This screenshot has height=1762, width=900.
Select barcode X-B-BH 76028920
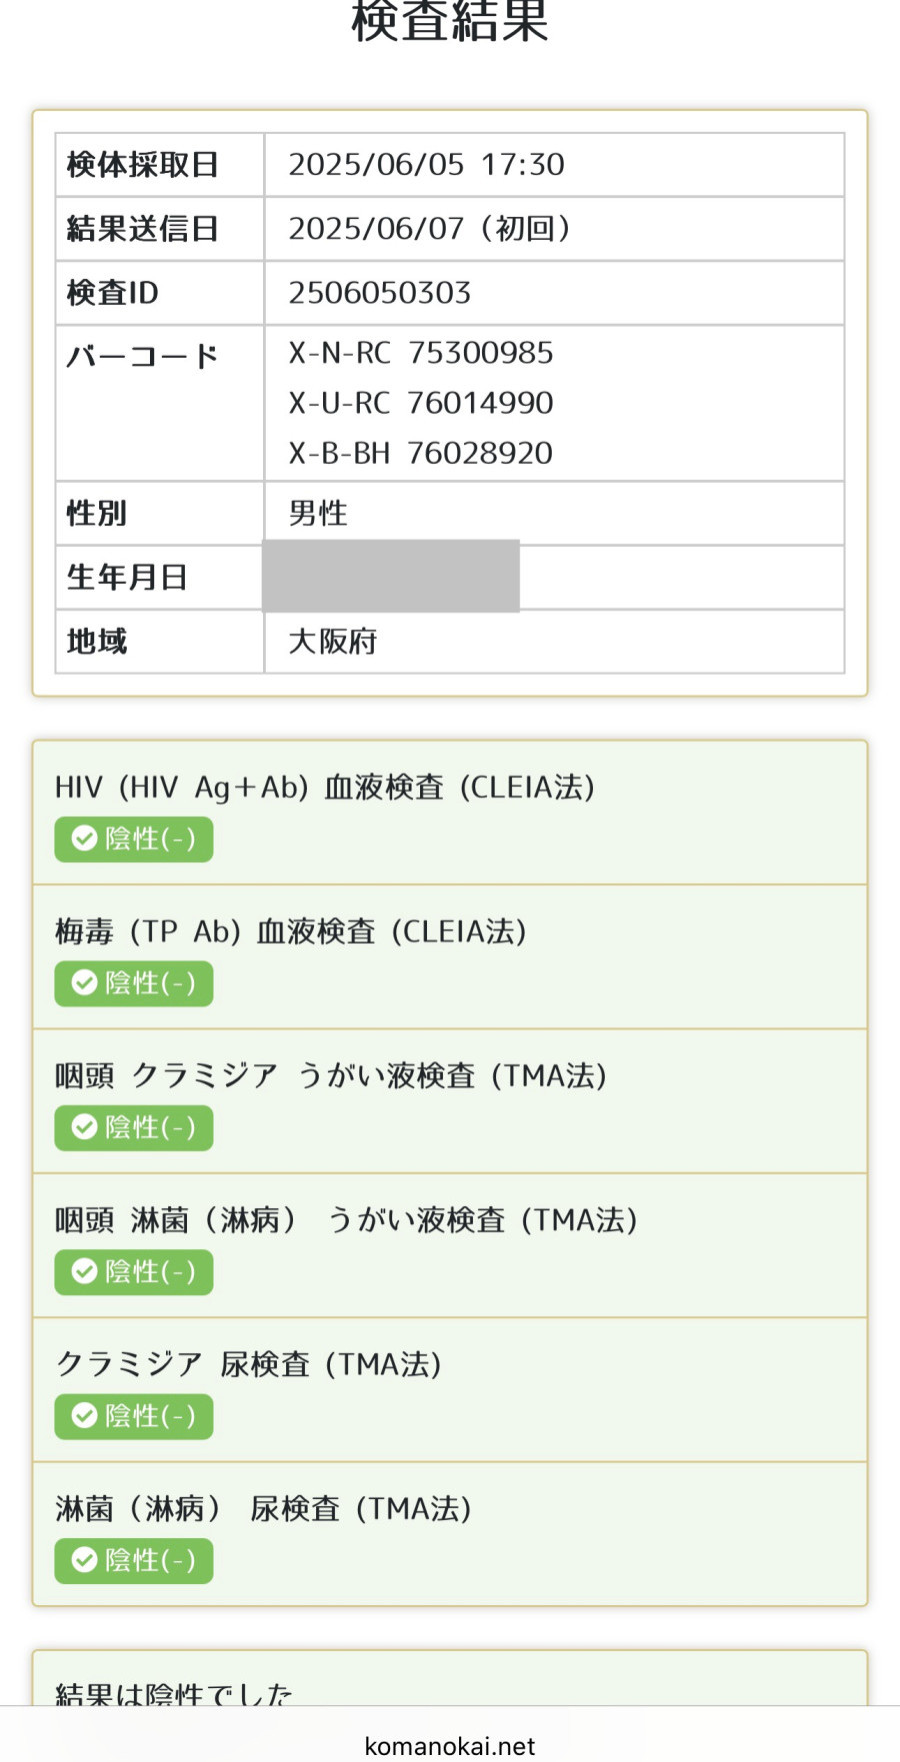421,453
